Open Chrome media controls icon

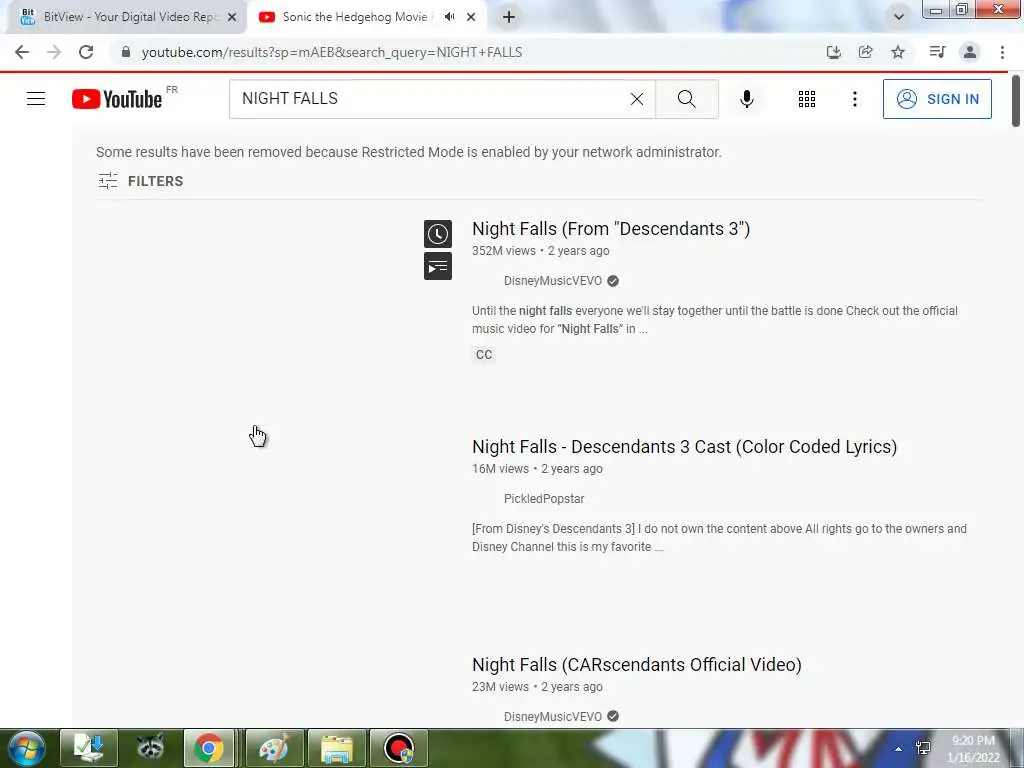[937, 52]
